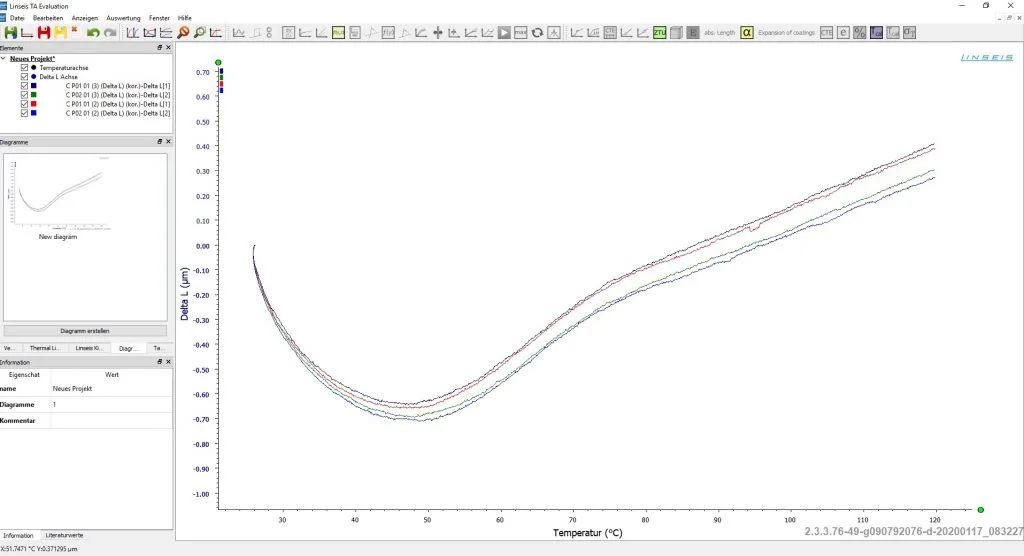Click the grey 3D cube toolbar icon
The width and height of the screenshot is (1024, 556).
click(677, 33)
